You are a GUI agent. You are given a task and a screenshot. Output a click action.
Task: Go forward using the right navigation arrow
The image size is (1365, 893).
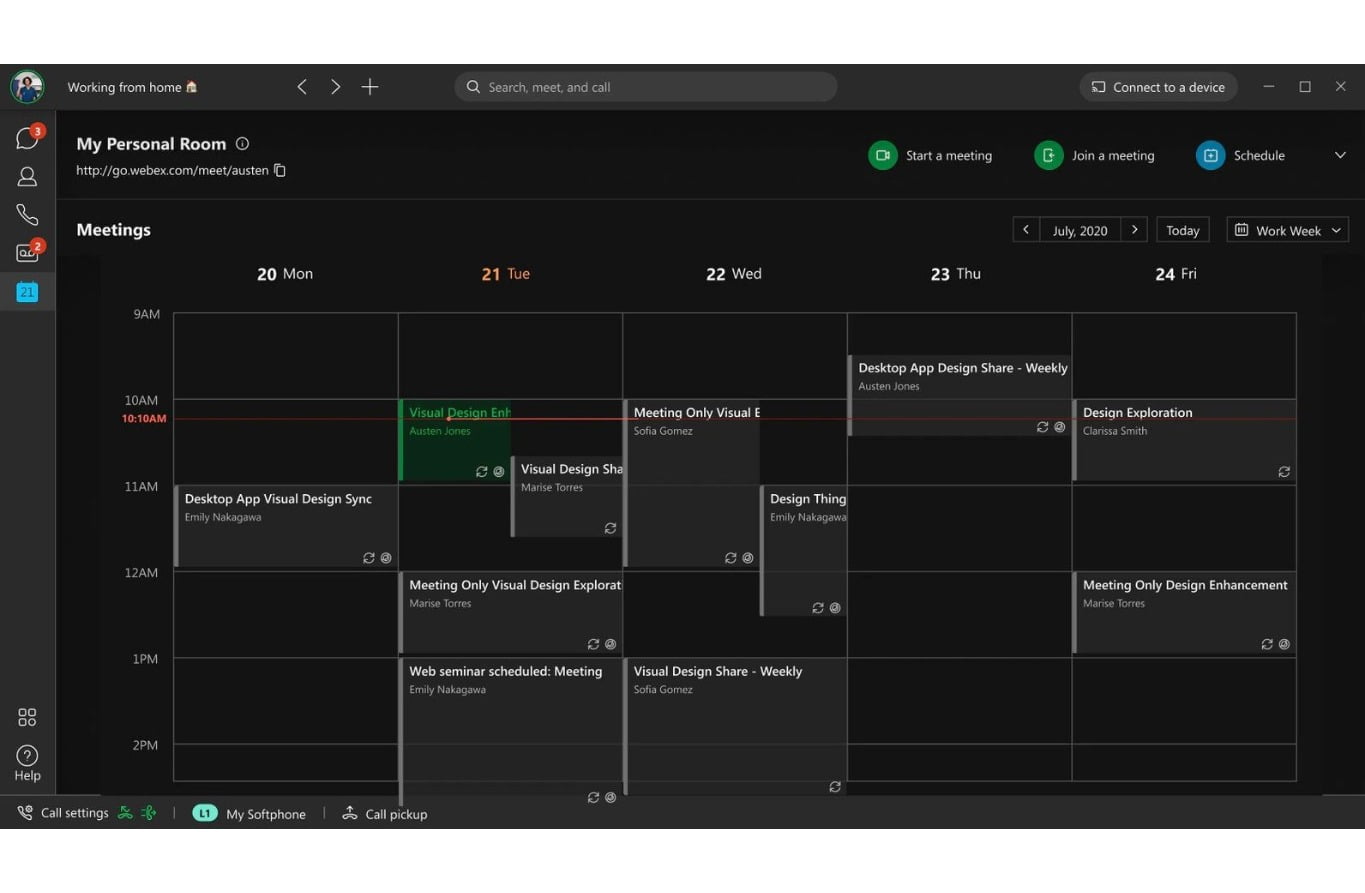[x=336, y=87]
